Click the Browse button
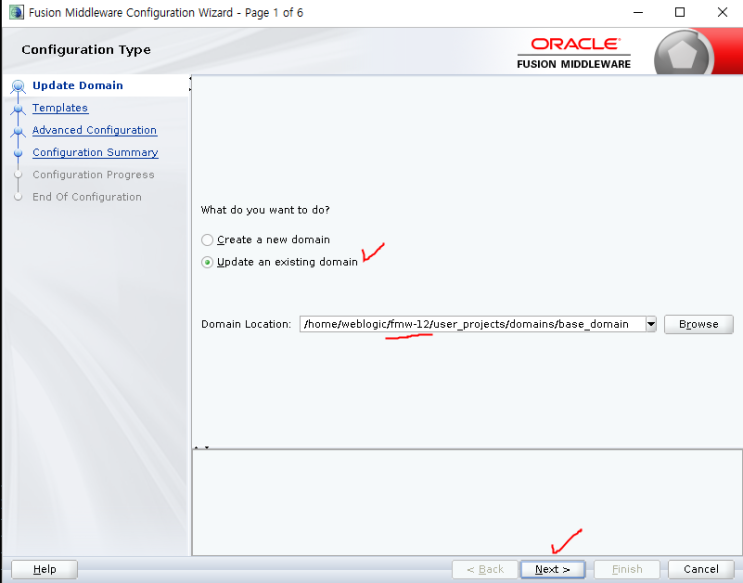 pyautogui.click(x=699, y=324)
